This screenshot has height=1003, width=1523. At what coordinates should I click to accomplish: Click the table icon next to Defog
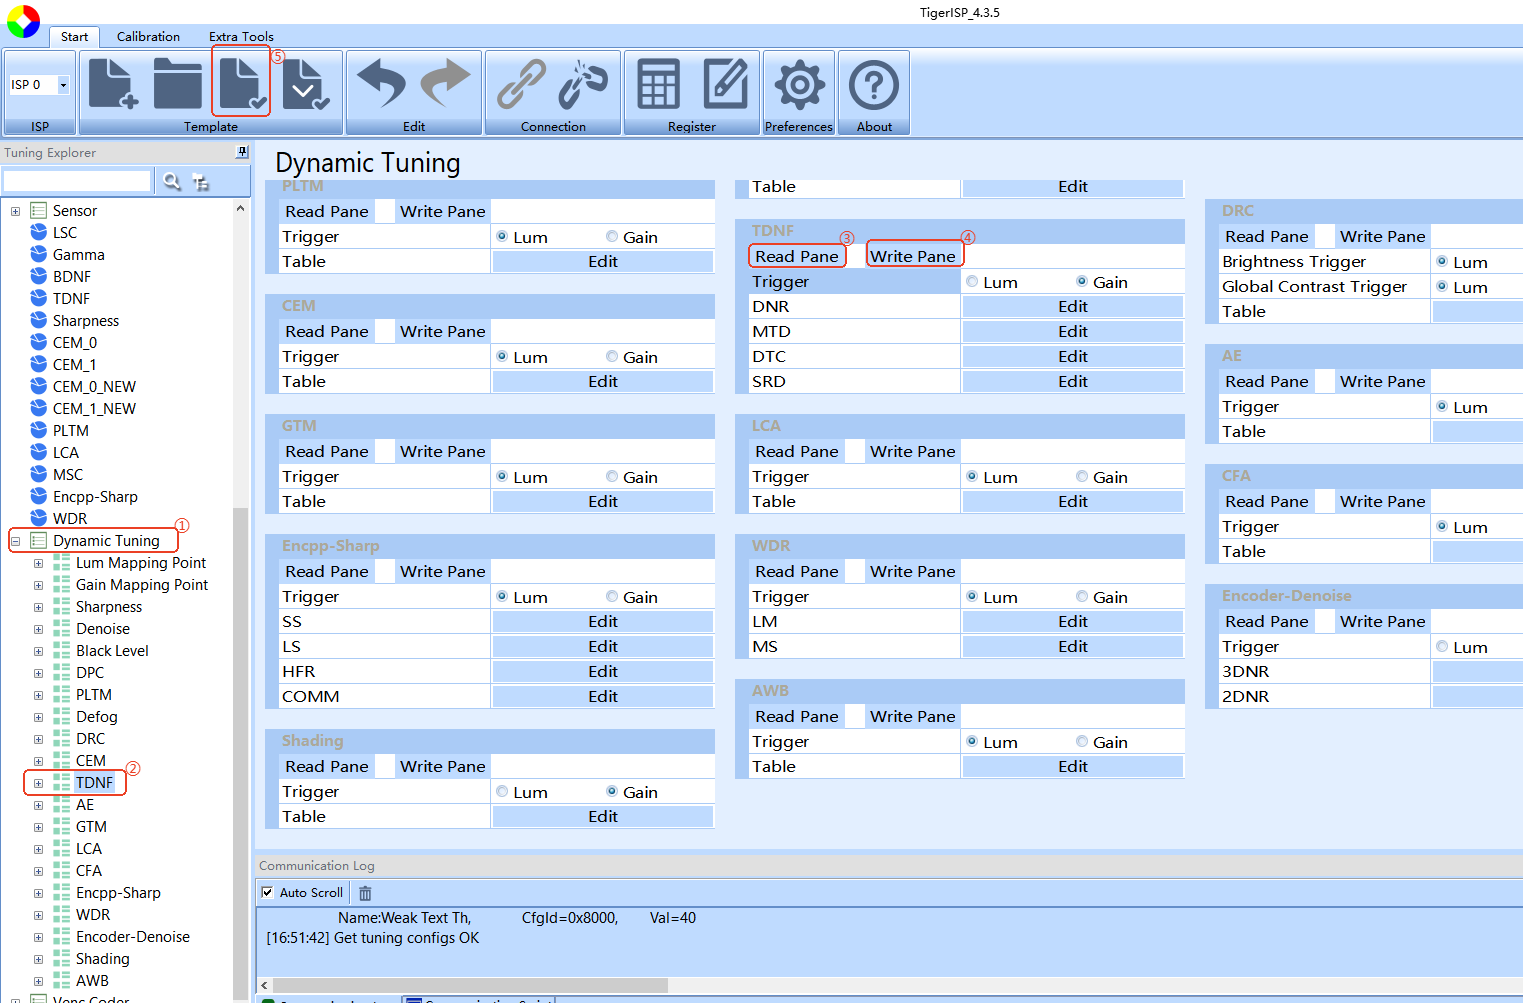pos(62,716)
